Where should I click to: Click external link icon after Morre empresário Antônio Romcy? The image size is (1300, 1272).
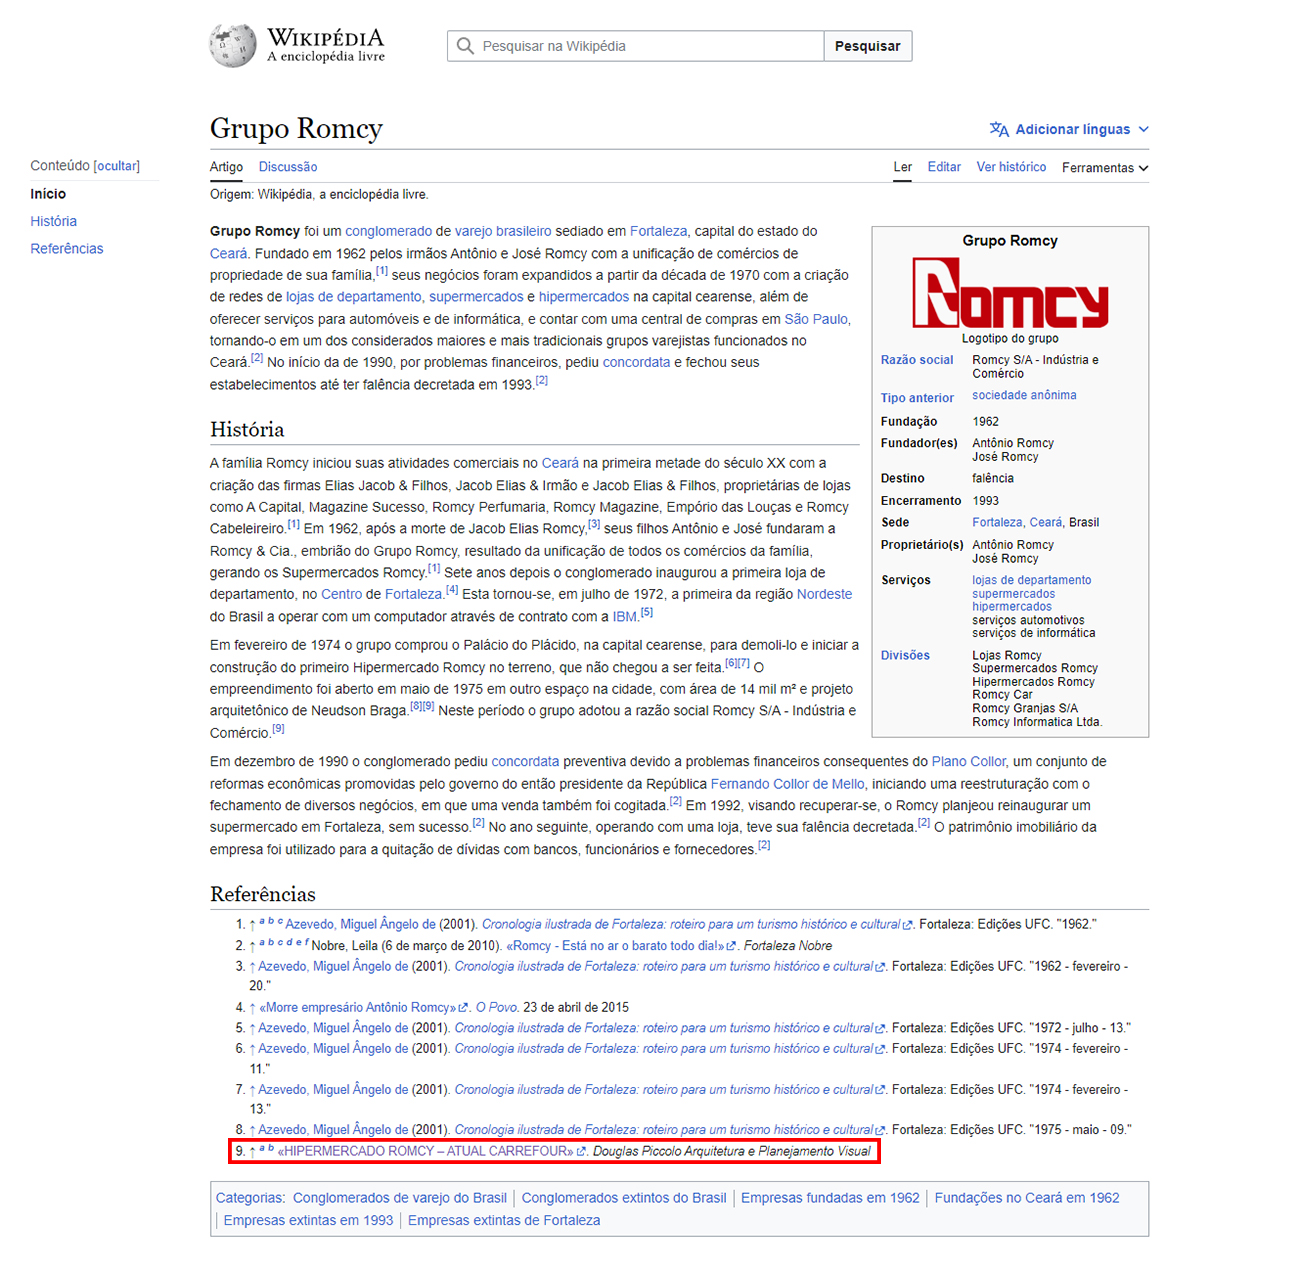tap(463, 1008)
